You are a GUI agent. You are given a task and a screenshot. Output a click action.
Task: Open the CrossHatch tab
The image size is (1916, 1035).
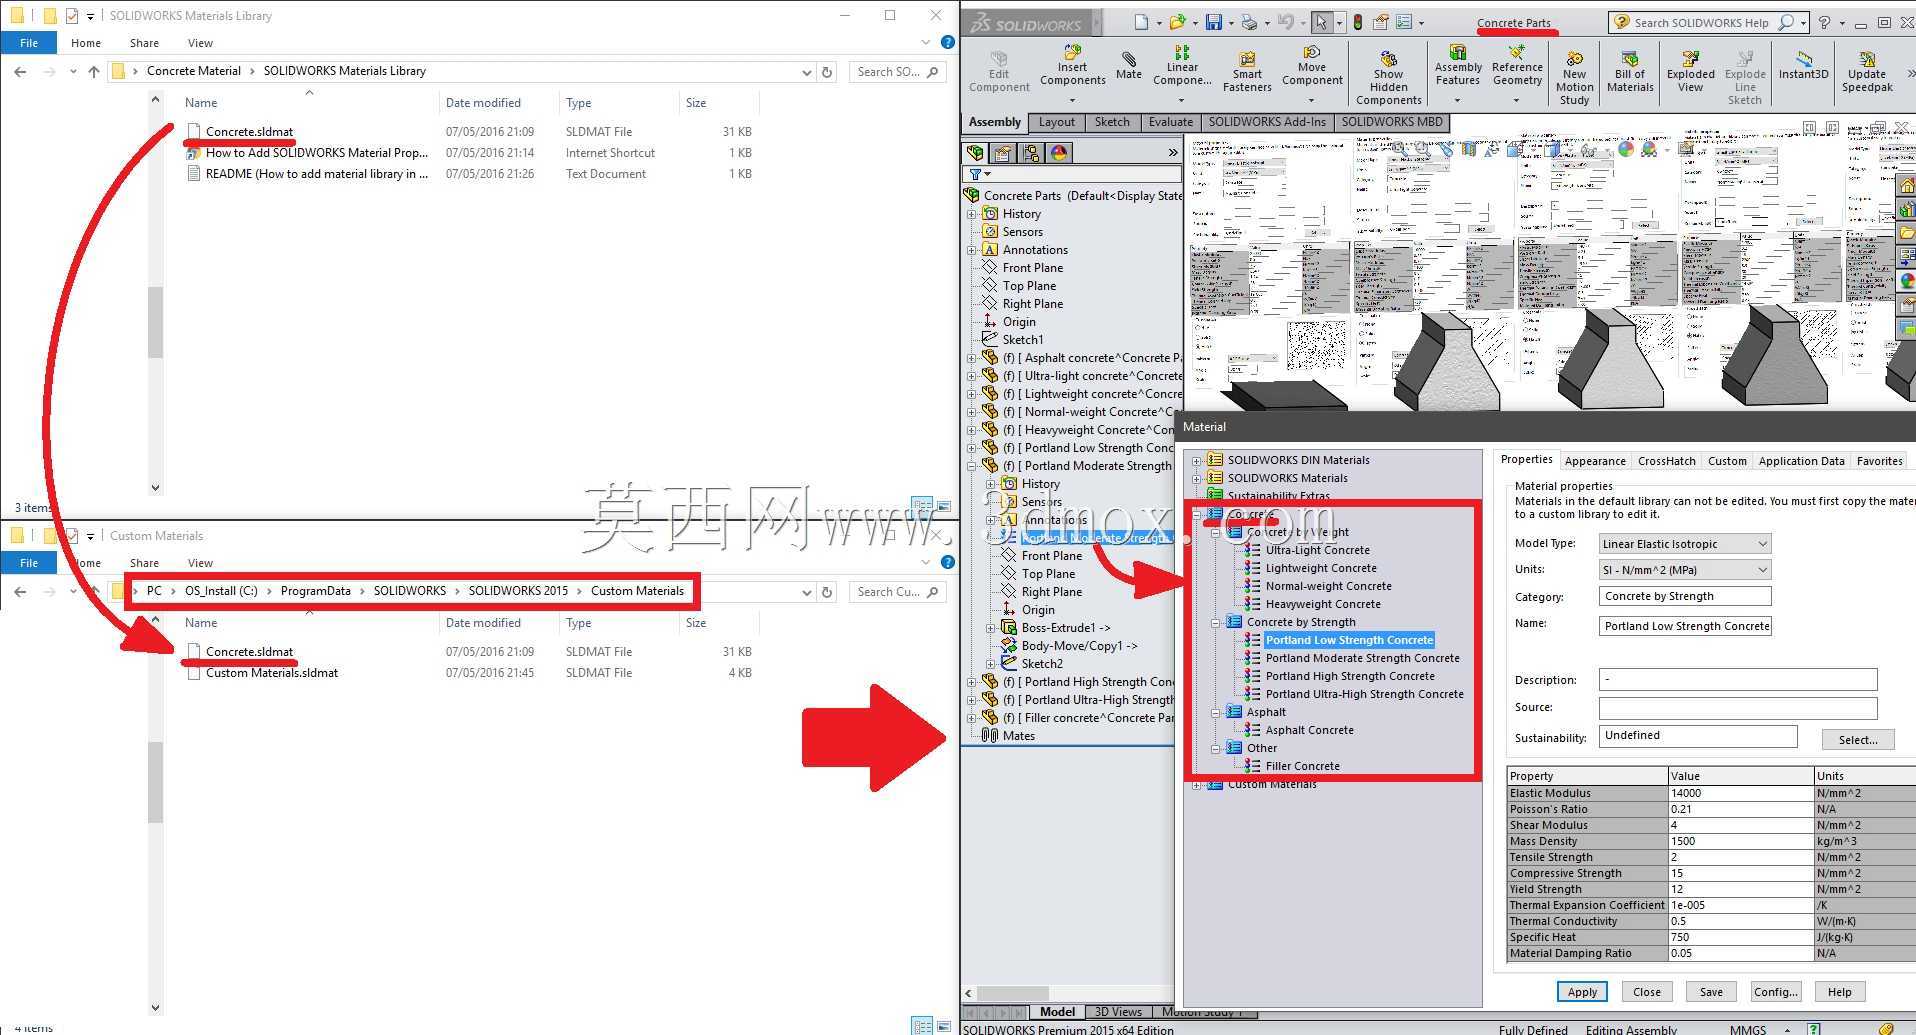(x=1666, y=461)
